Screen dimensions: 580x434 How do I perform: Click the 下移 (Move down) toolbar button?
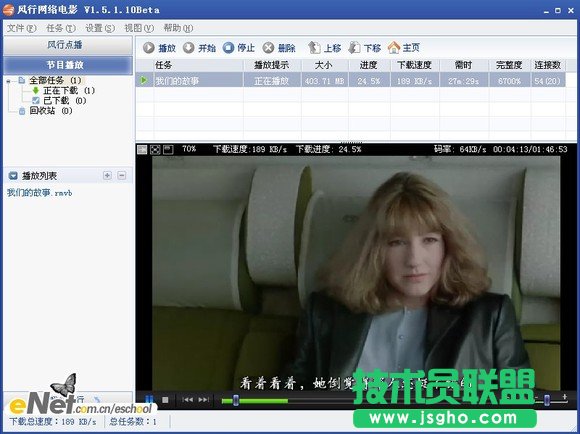(364, 48)
